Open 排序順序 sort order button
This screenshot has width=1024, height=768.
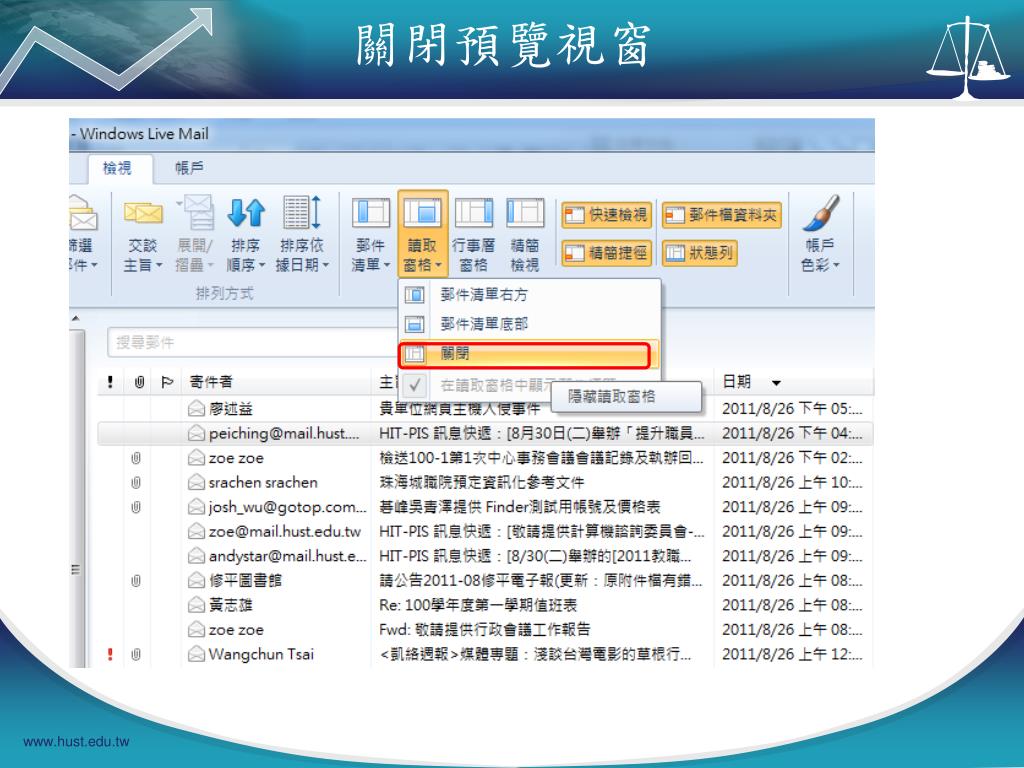[x=246, y=235]
